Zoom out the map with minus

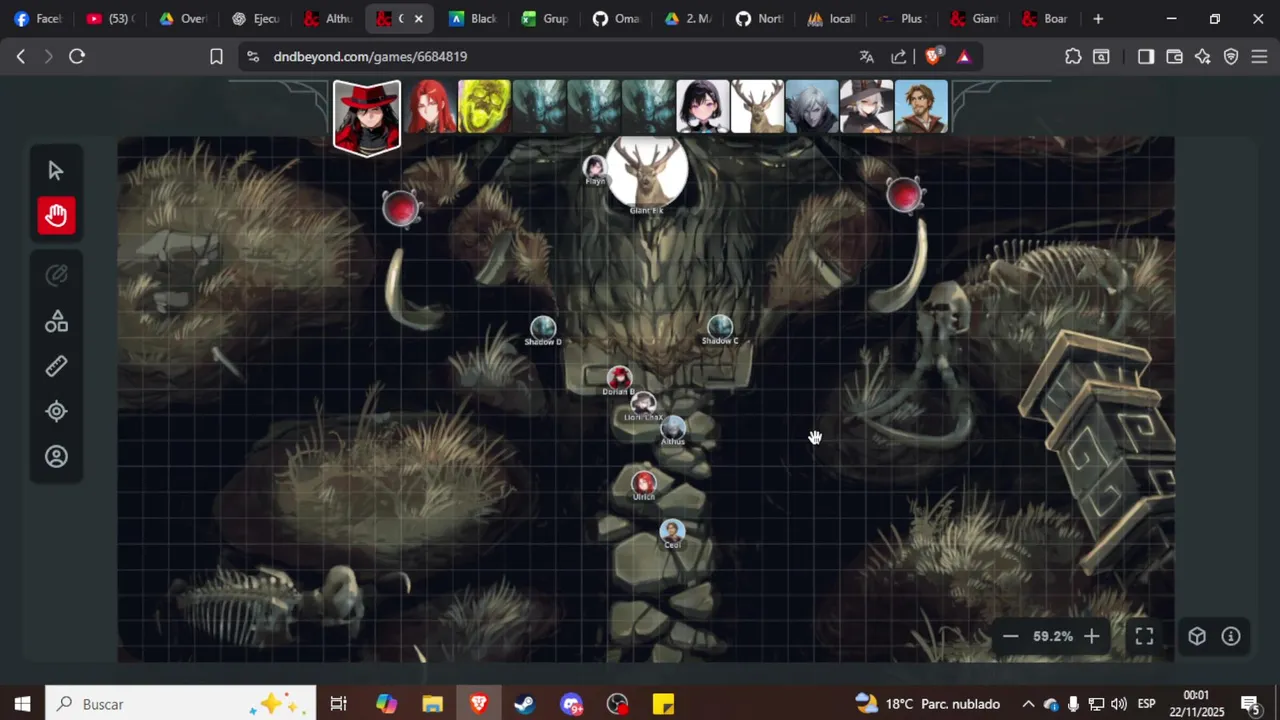click(1010, 636)
